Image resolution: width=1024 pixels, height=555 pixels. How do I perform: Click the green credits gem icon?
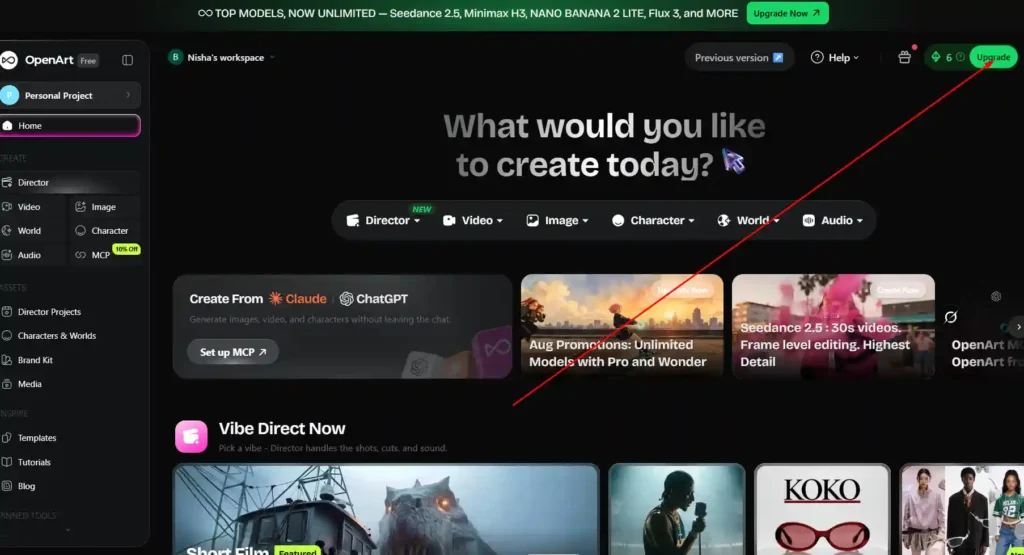click(935, 57)
